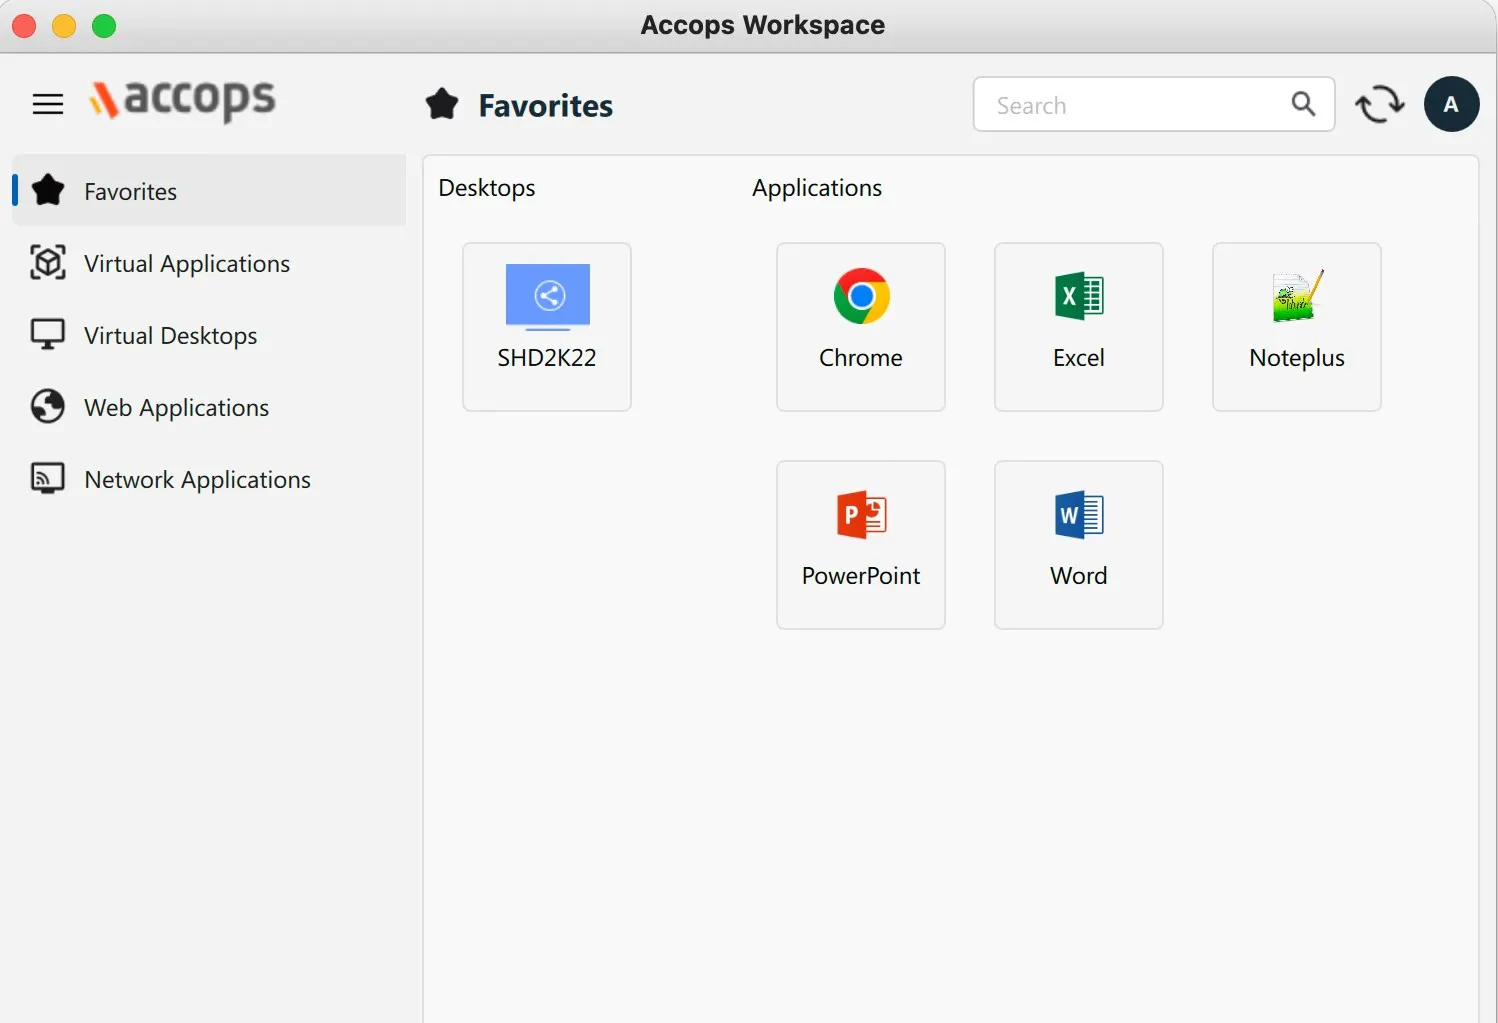Launch the Chrome application icon

coord(861,296)
